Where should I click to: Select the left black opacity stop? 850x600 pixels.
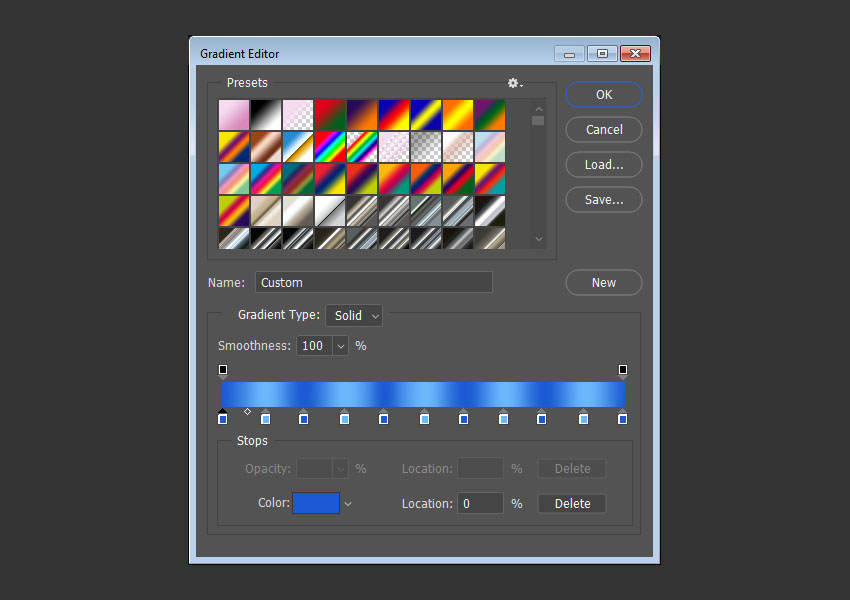tap(223, 370)
